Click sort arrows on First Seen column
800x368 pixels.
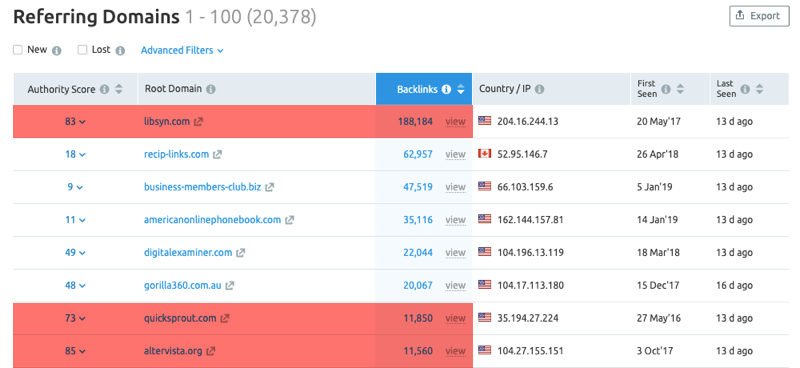point(680,89)
